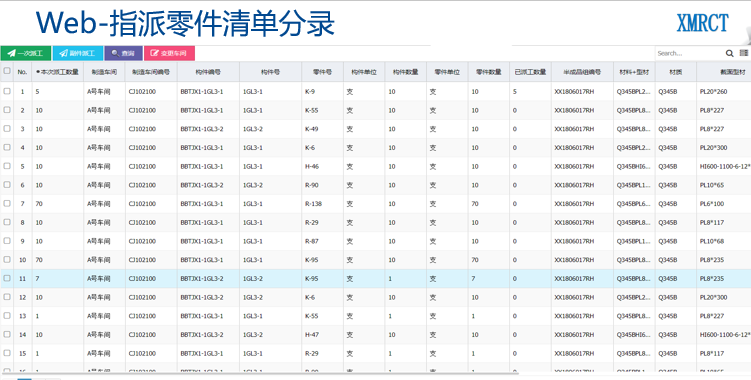751x380 pixels.
Task: Check the checkbox for row No. 13
Action: [7, 315]
